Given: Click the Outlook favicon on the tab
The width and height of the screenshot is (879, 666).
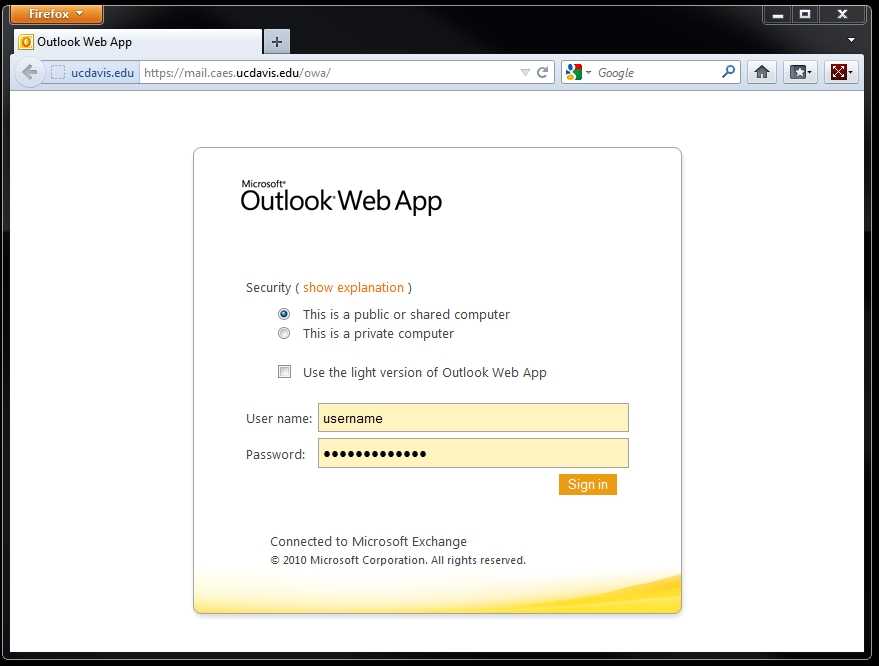Looking at the screenshot, I should 26,42.
